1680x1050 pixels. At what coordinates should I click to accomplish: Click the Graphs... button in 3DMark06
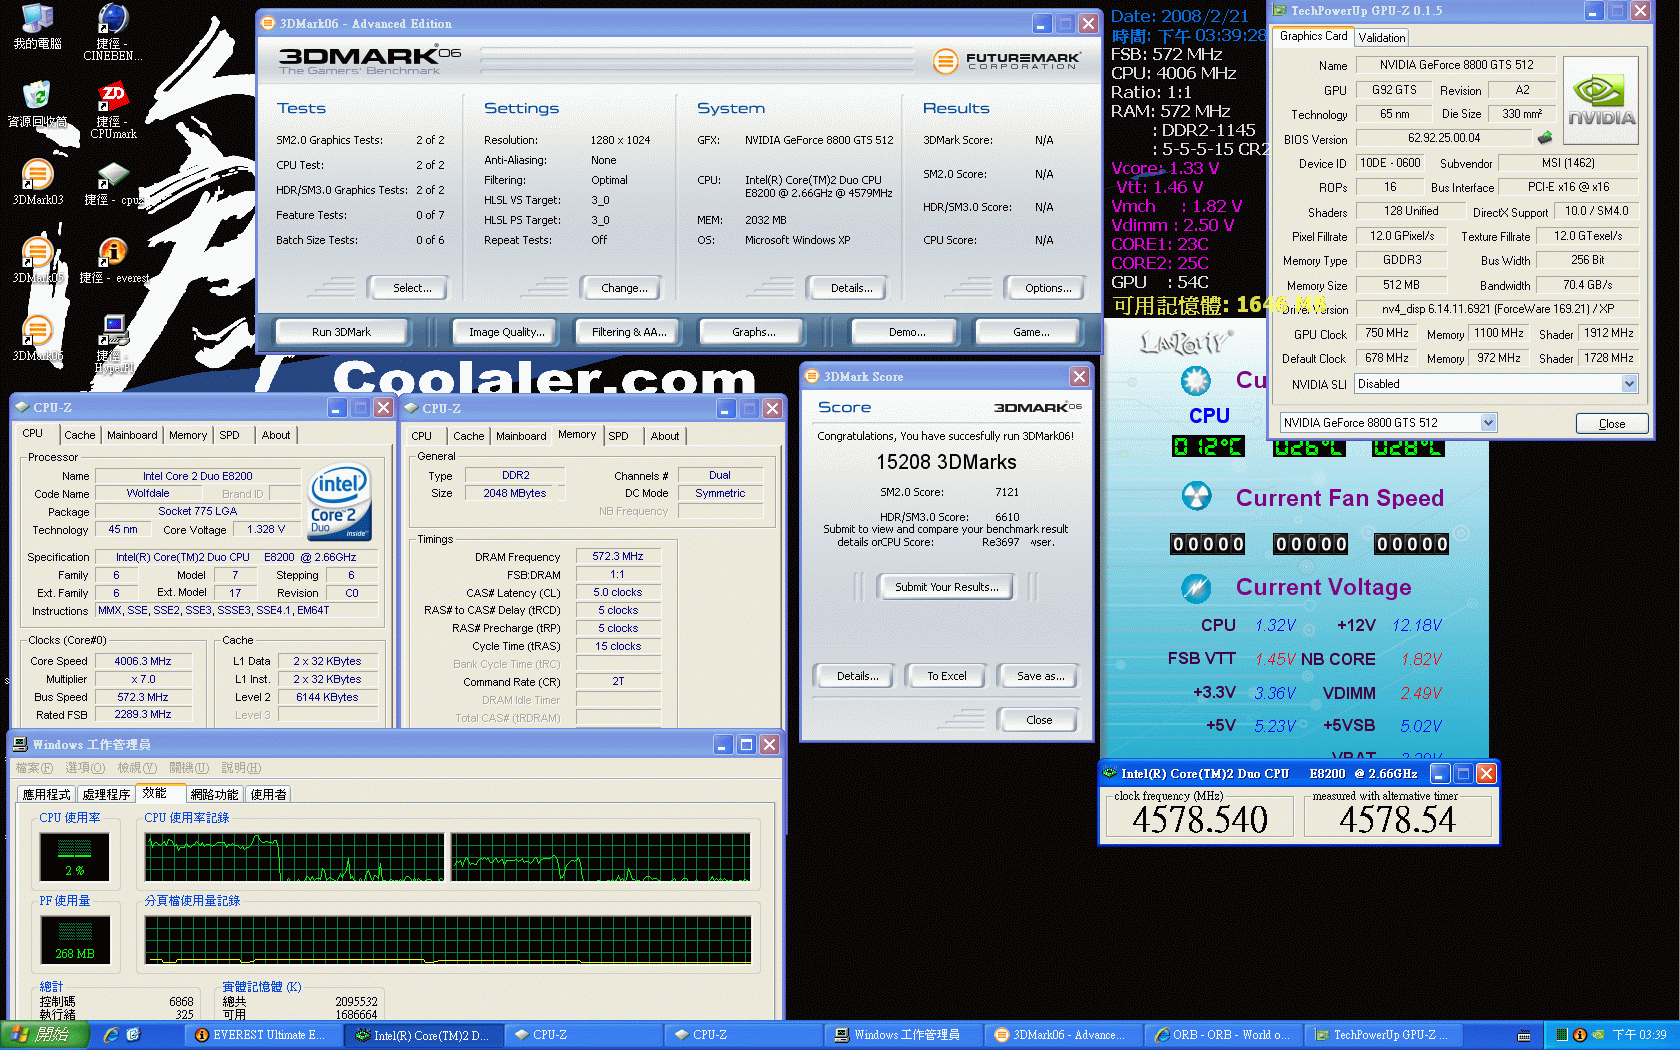pos(753,332)
